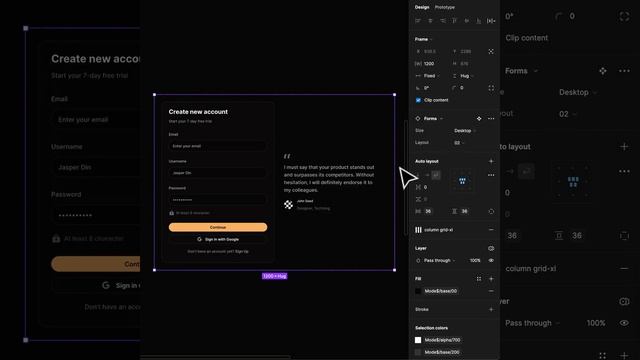
Task: Remove the Mode$/base/00 fill
Action: click(x=491, y=291)
